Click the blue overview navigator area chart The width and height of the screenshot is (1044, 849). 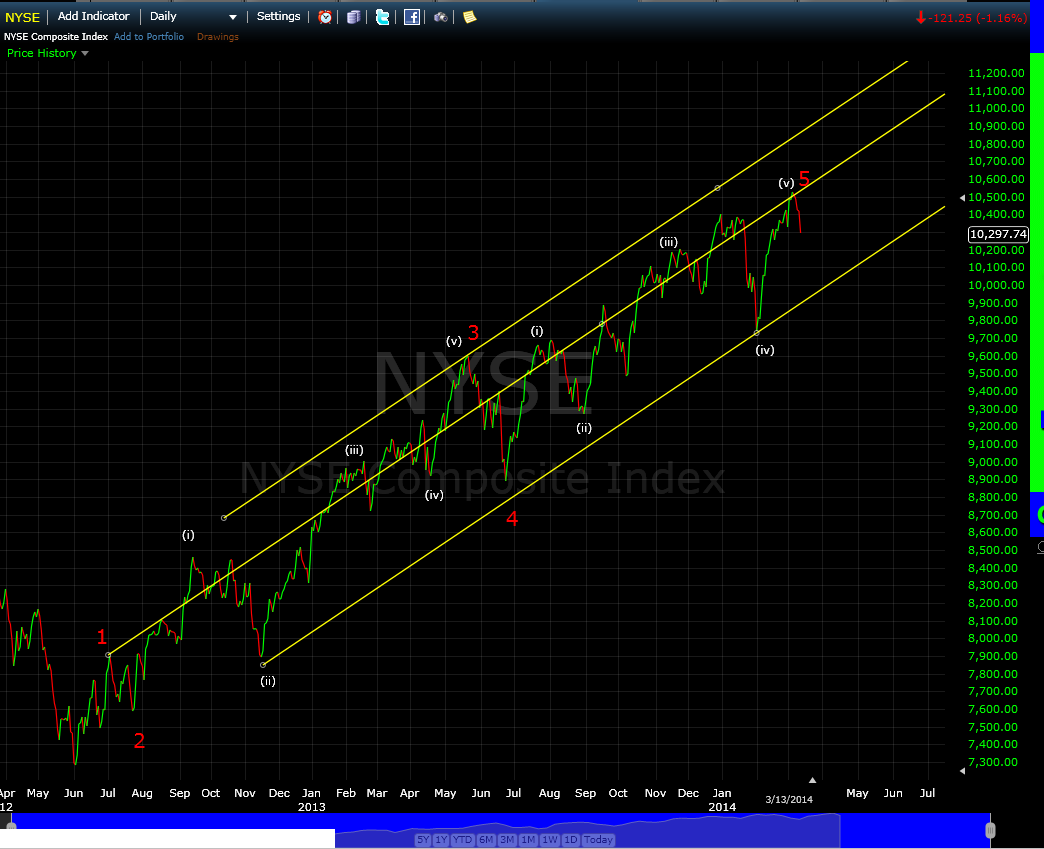click(x=587, y=830)
